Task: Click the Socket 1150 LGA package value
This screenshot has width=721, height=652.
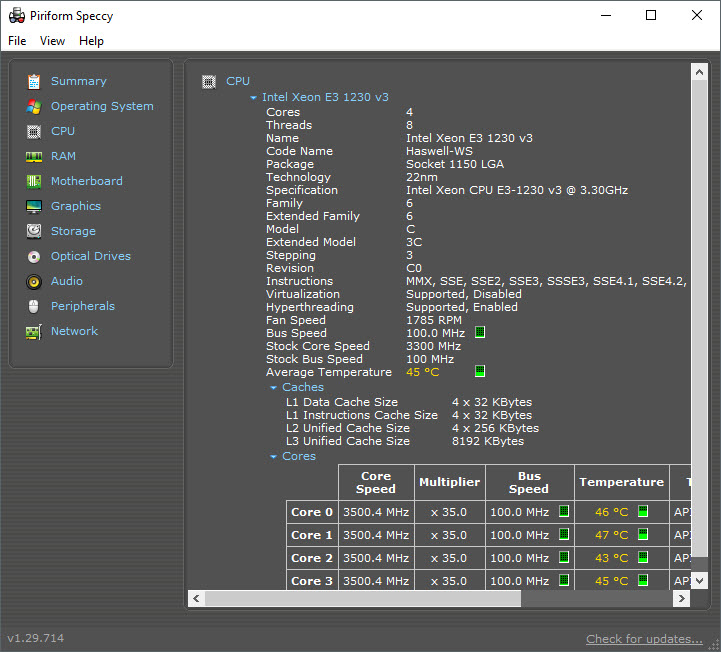Action: [455, 164]
